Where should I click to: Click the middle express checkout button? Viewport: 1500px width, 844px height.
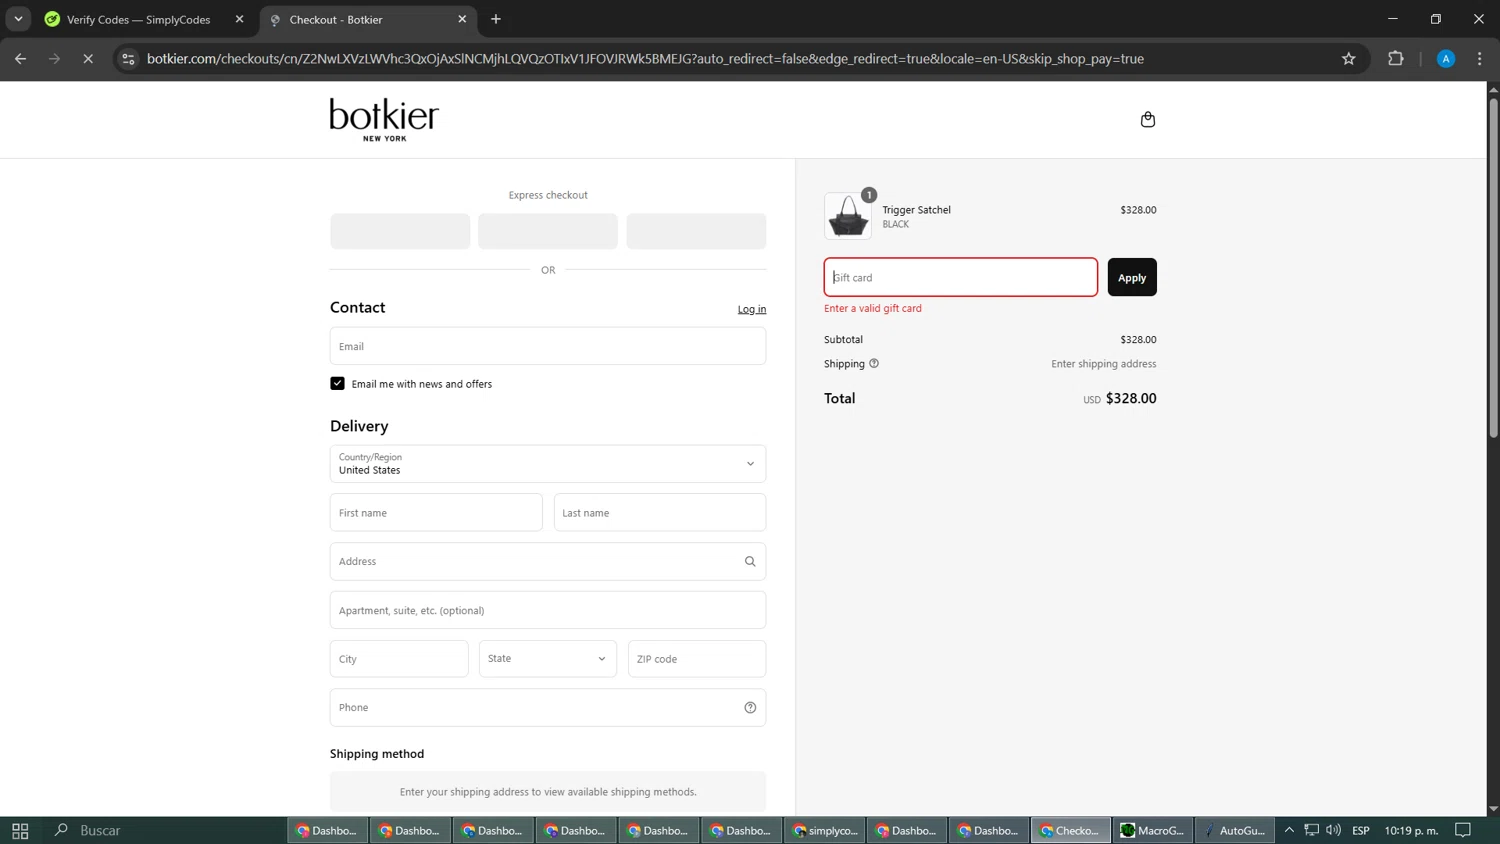click(548, 231)
